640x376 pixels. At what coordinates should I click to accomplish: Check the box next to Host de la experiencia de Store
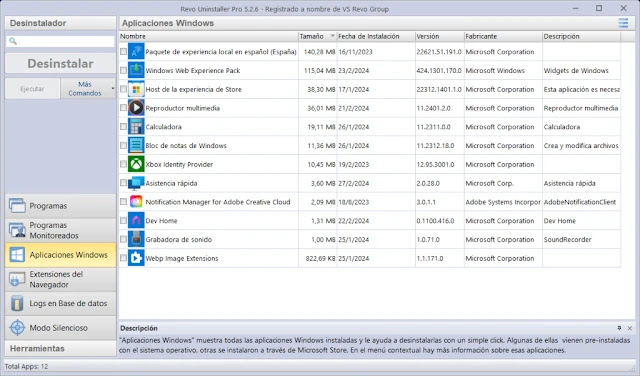coord(123,89)
